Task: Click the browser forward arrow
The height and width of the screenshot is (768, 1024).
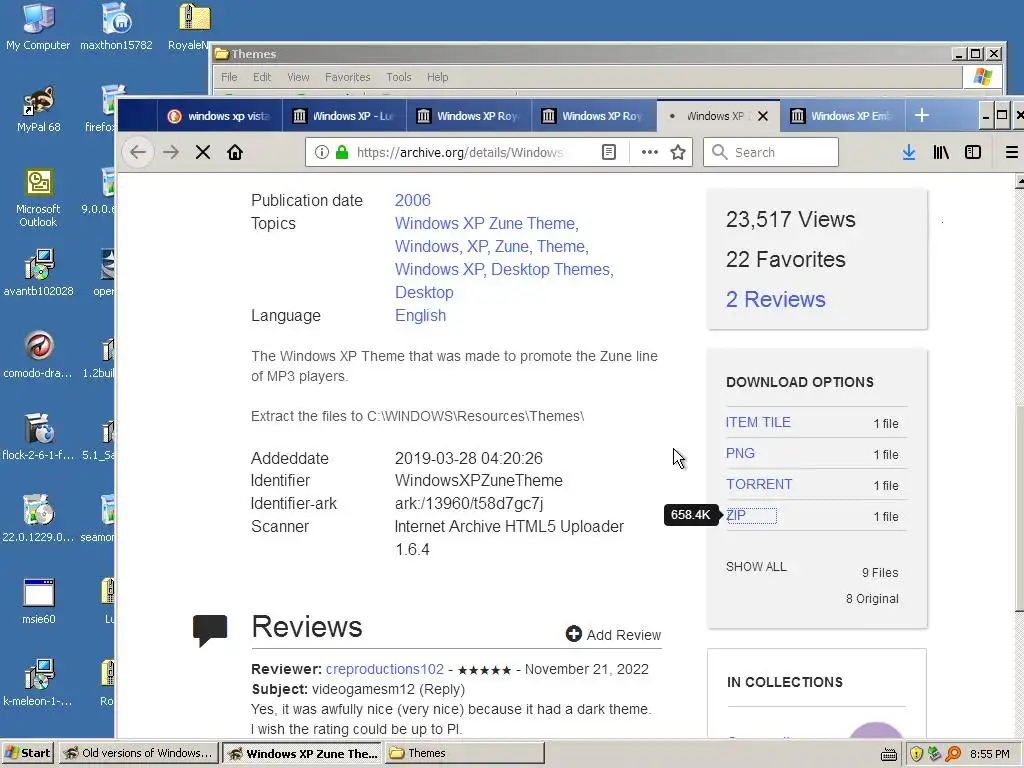Action: pyautogui.click(x=171, y=152)
